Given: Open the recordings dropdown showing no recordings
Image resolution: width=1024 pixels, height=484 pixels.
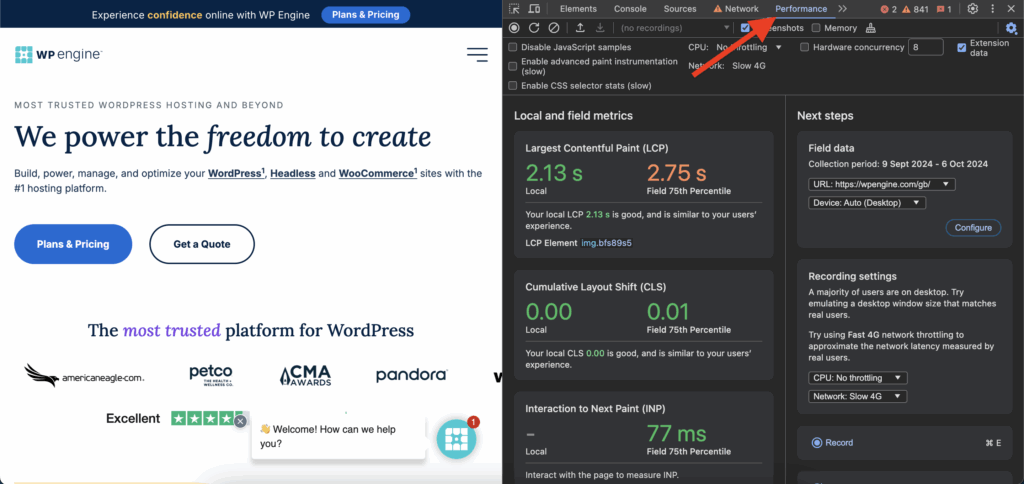Looking at the screenshot, I should [x=675, y=28].
